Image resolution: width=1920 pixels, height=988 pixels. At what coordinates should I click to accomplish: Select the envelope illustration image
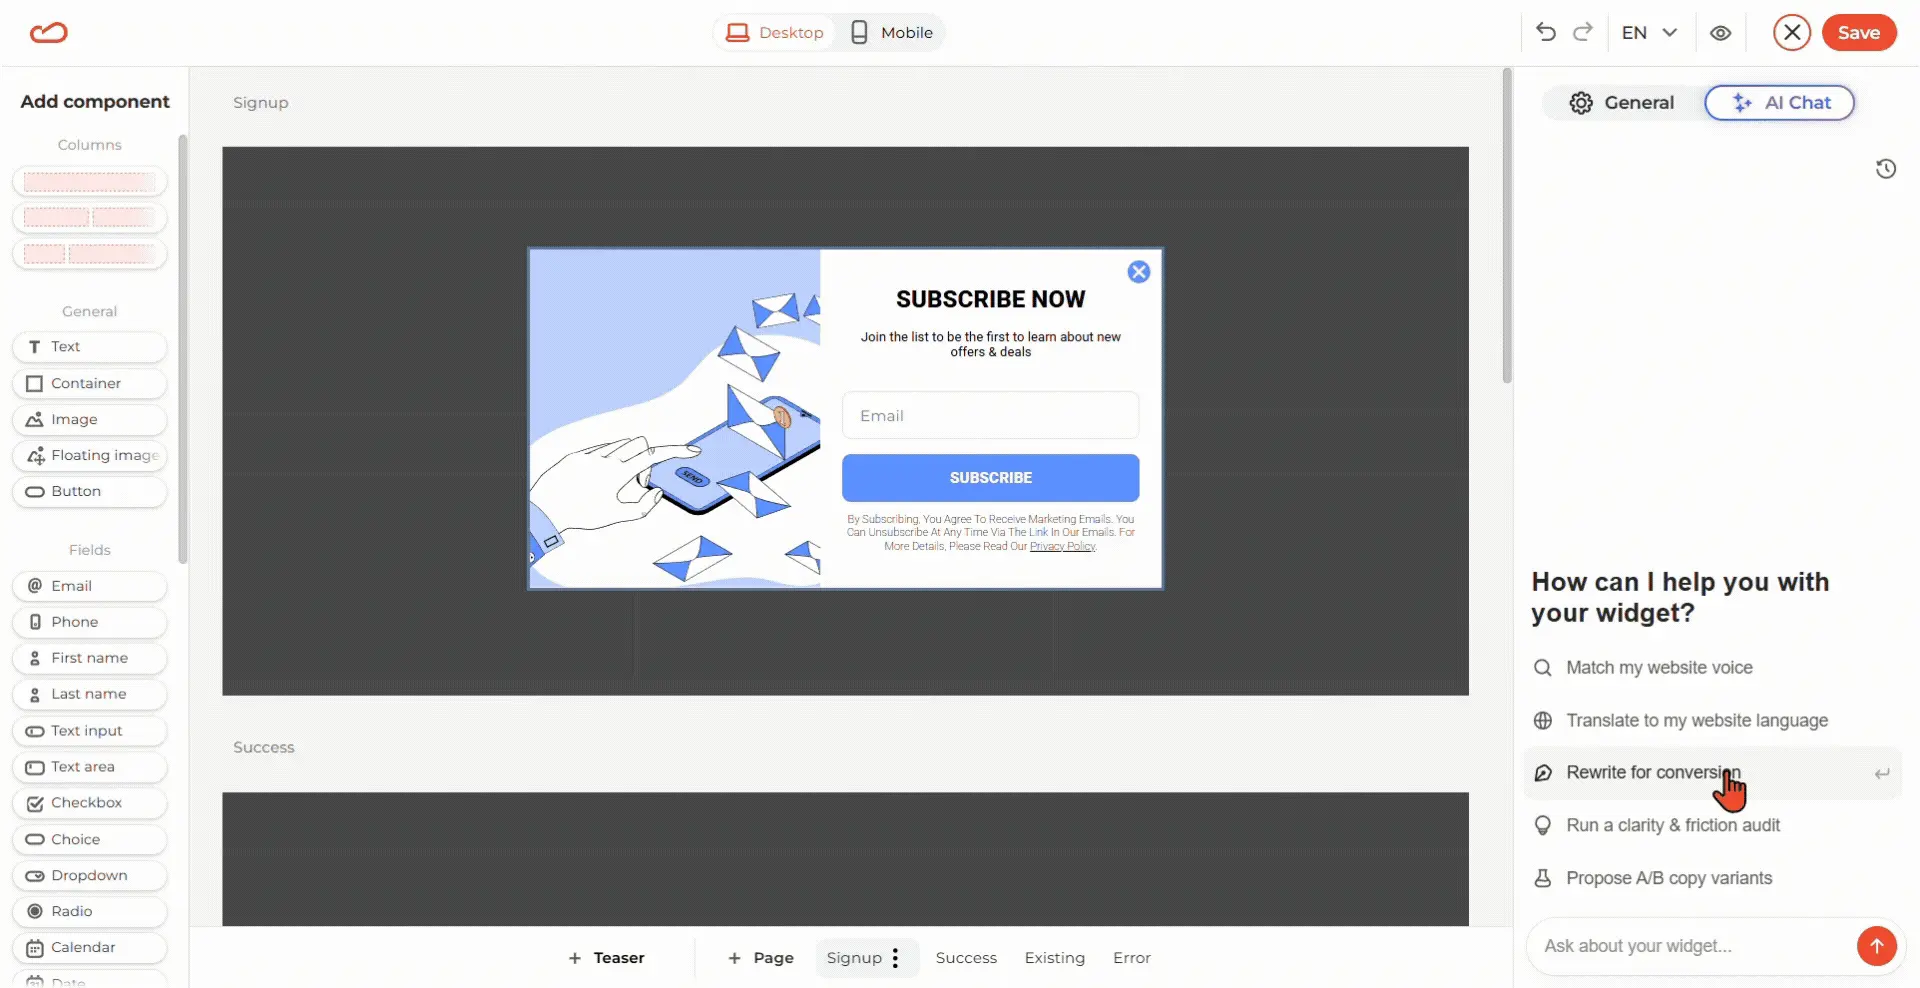click(x=675, y=419)
